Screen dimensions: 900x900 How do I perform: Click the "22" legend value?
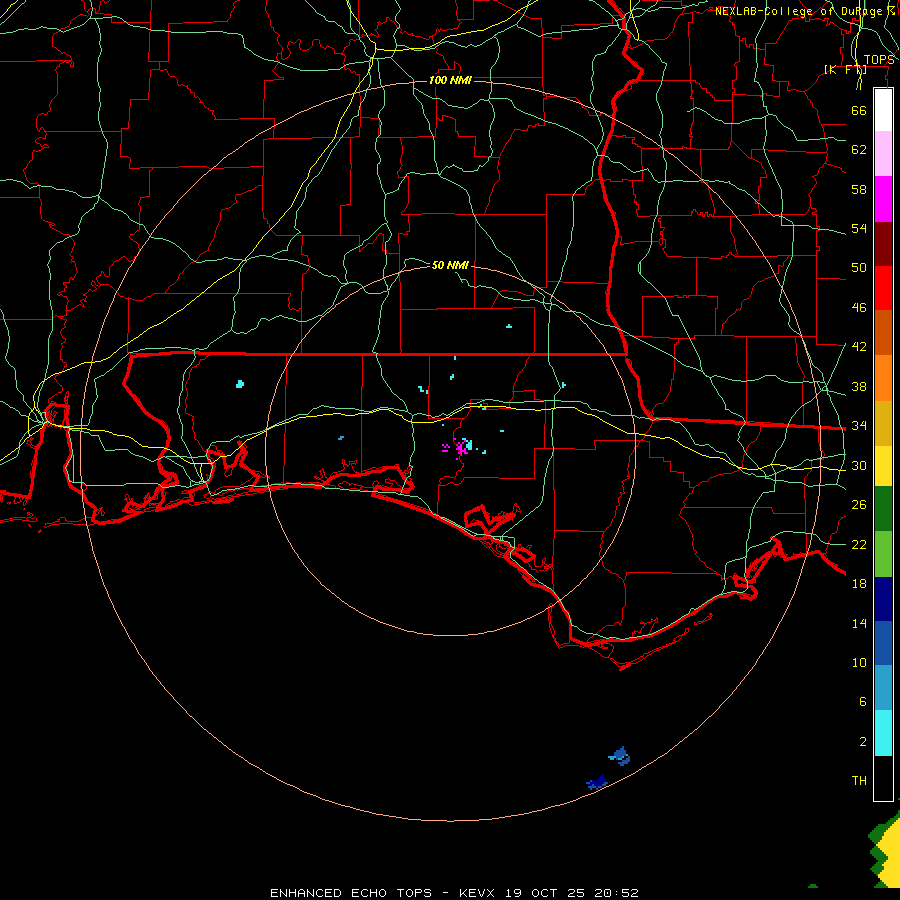pyautogui.click(x=859, y=544)
